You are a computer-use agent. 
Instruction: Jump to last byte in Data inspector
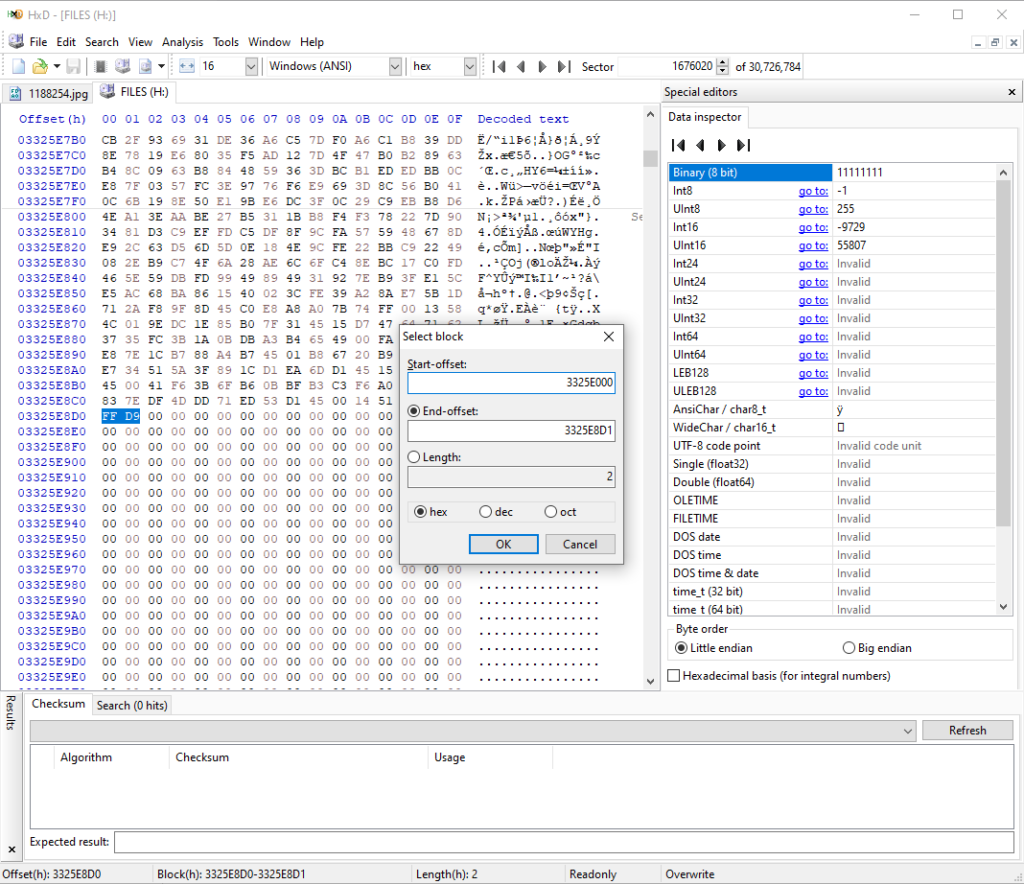743,145
